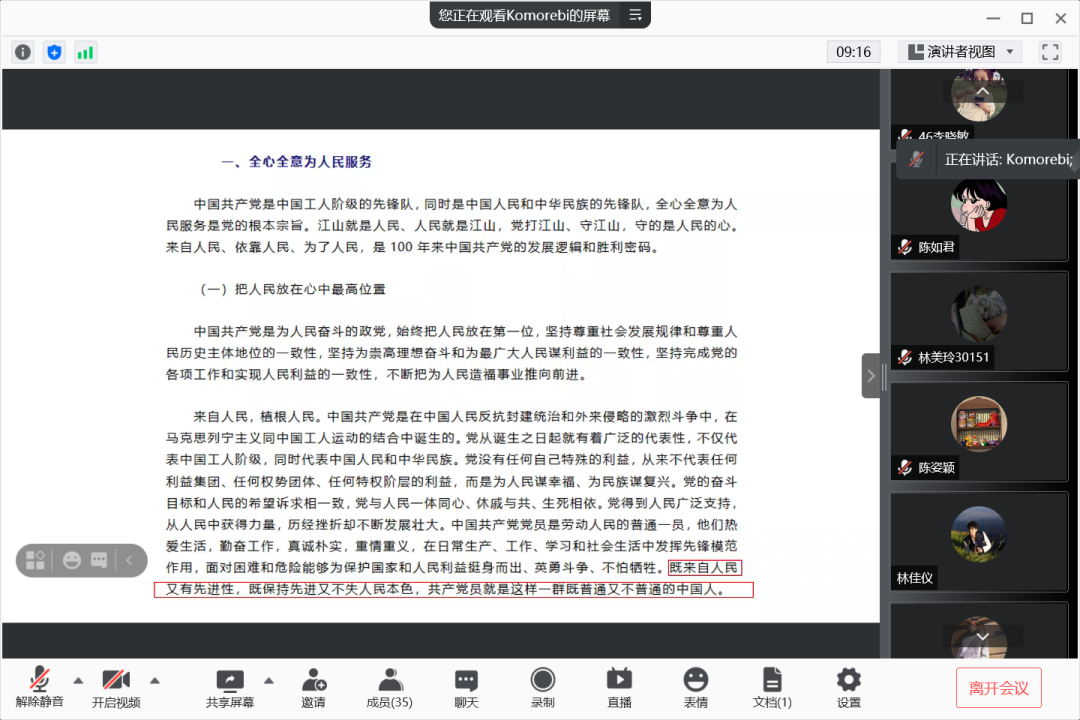Open the apps grid on the floating toolbar
This screenshot has height=720, width=1080.
[35, 560]
